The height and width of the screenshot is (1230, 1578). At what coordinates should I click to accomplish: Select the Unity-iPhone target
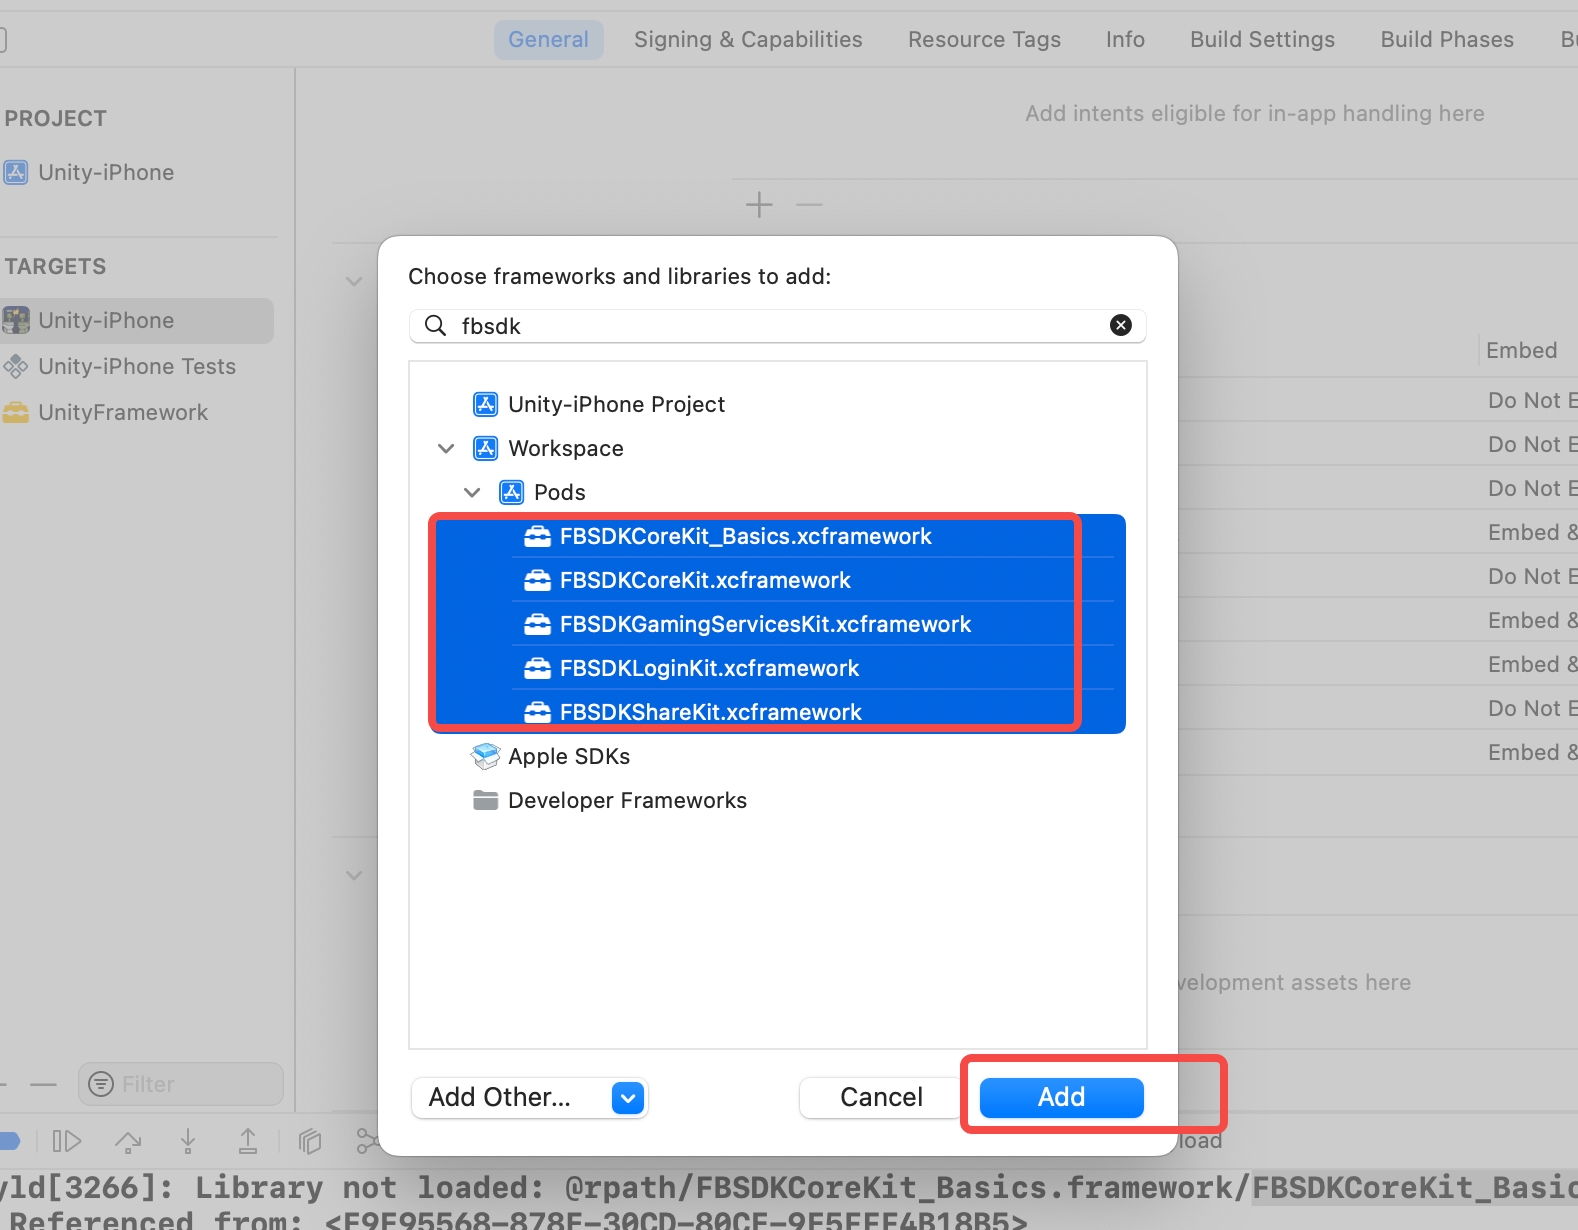click(x=135, y=320)
